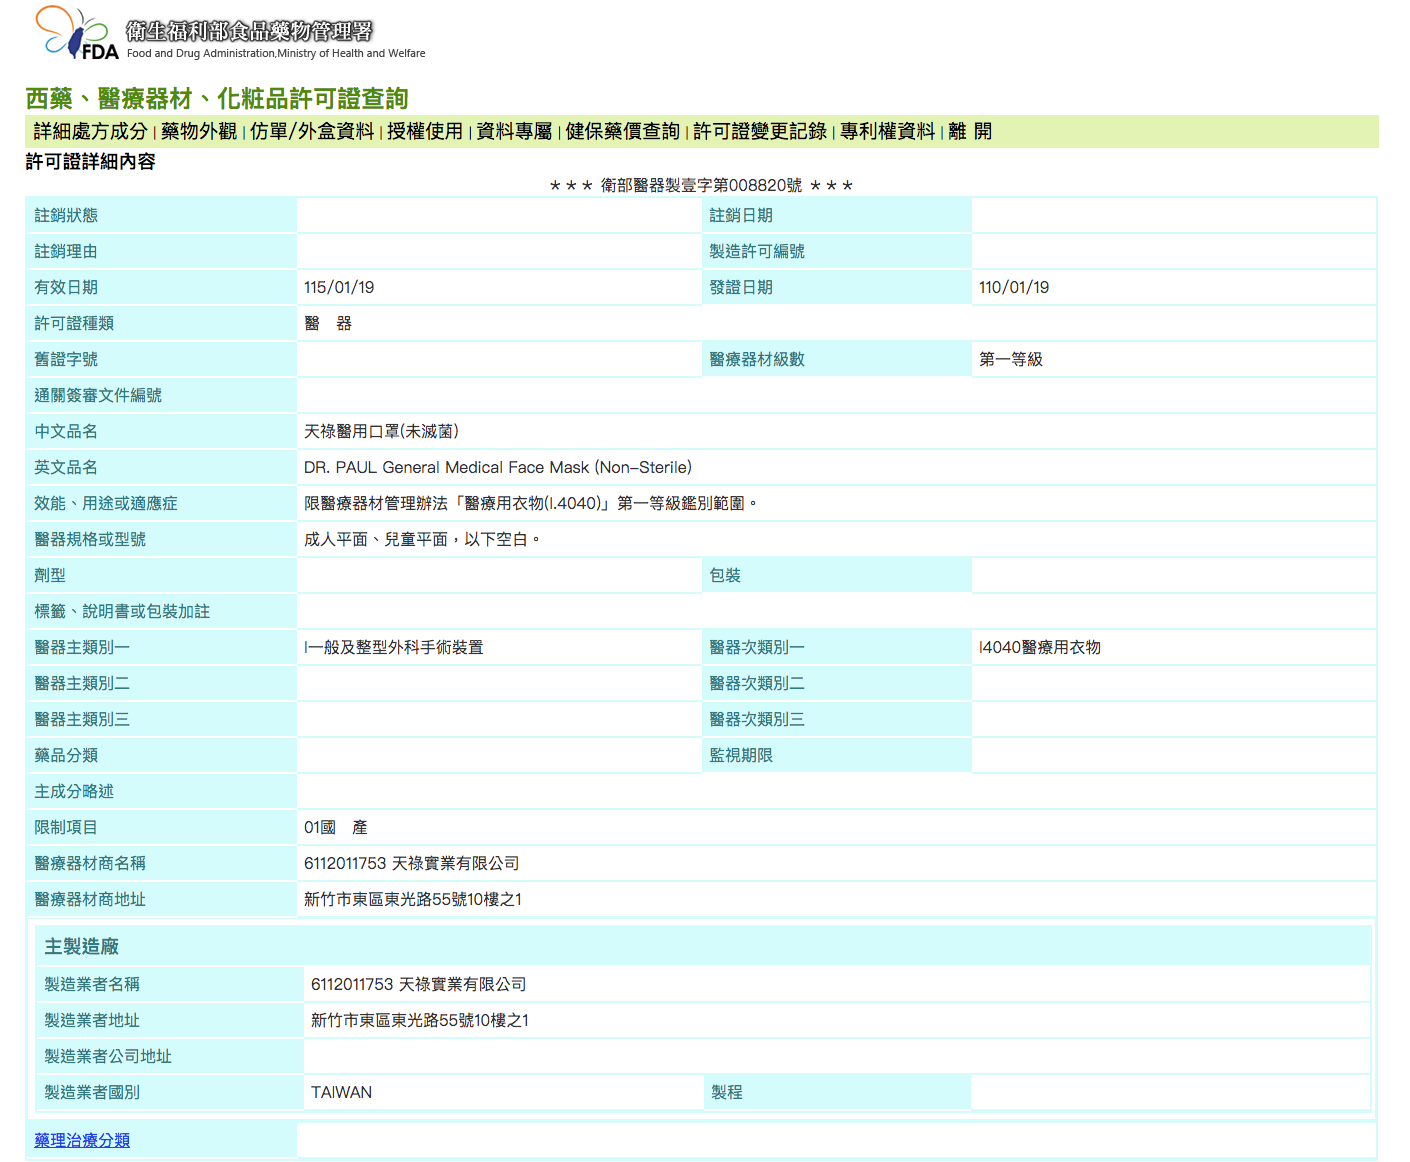Open 健保藥價查詢 menu item
This screenshot has height=1162, width=1410.
622,131
